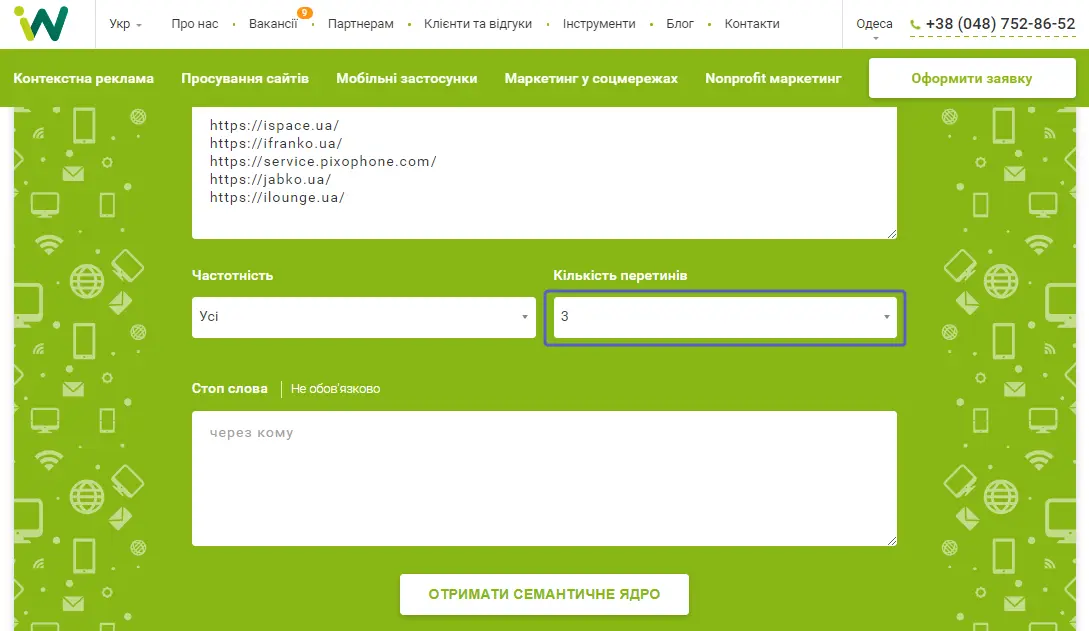Viewport: 1089px width, 631px height.
Task: Click the https://ifranko.ua/ line
Action: (276, 144)
